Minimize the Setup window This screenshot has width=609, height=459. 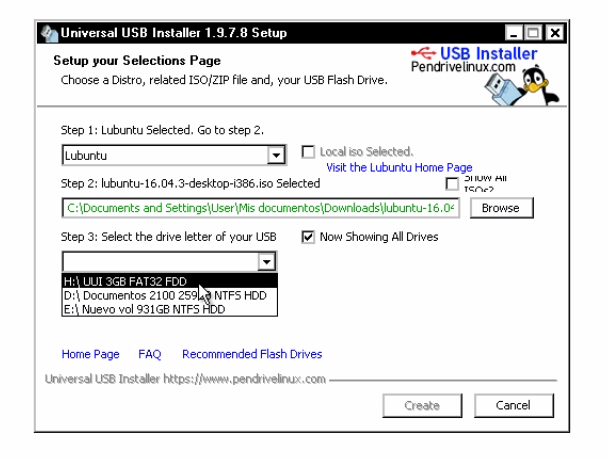[x=513, y=33]
